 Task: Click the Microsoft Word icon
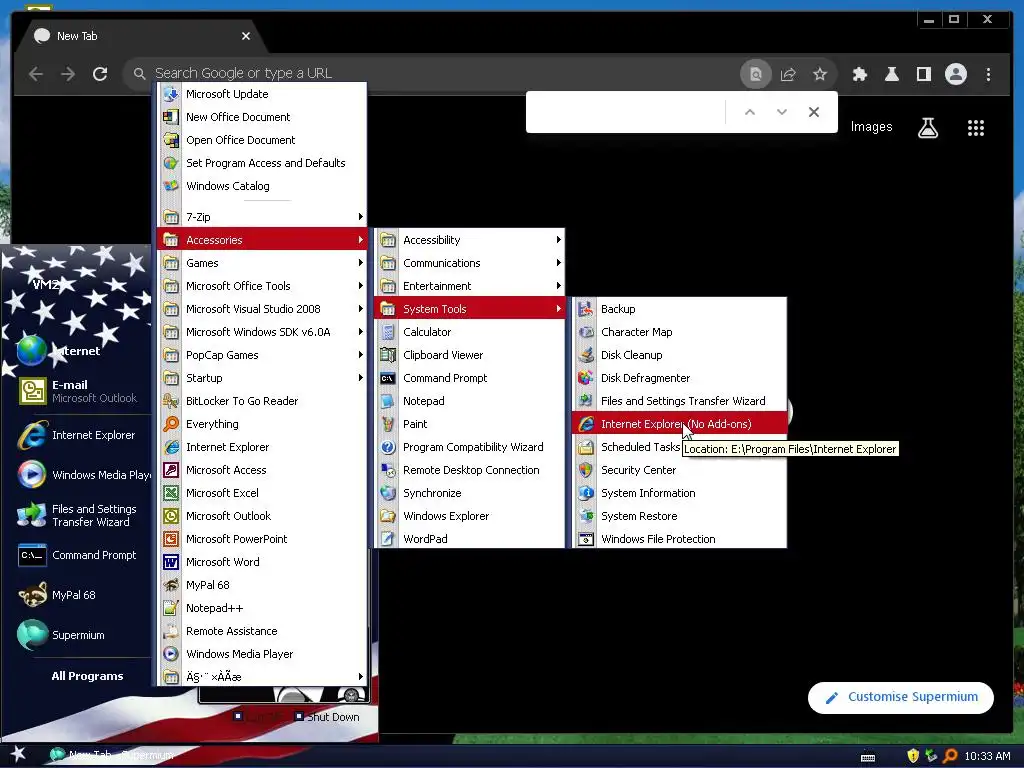[171, 562]
